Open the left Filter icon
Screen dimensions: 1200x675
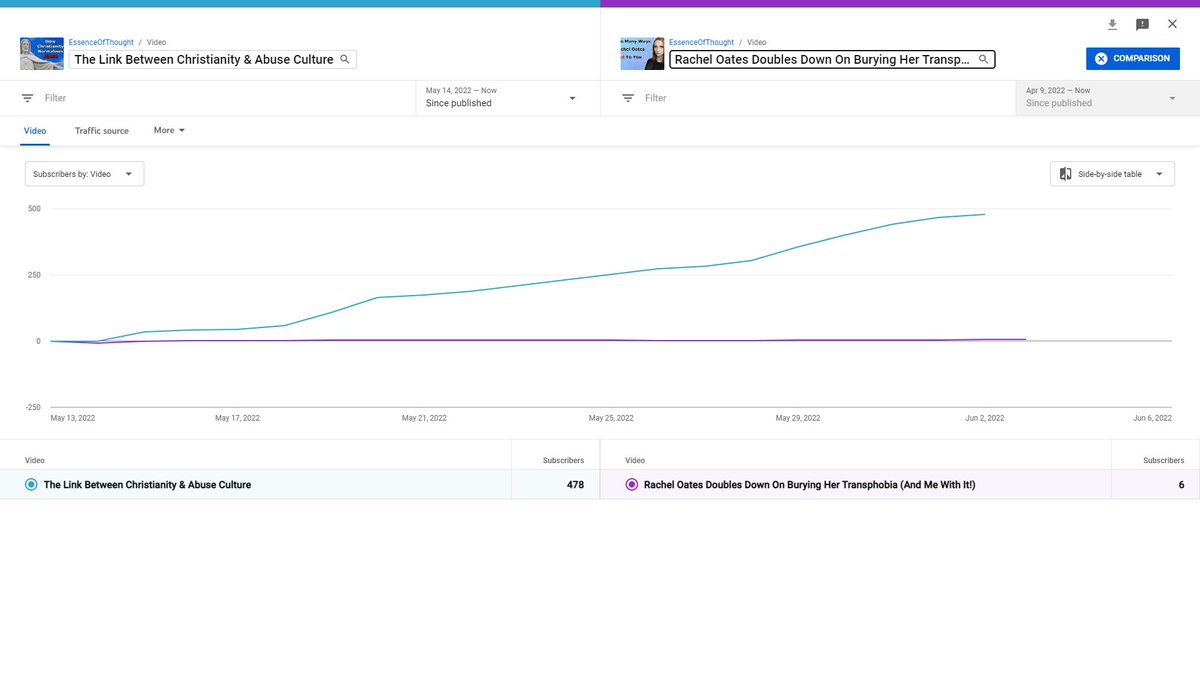tap(28, 98)
